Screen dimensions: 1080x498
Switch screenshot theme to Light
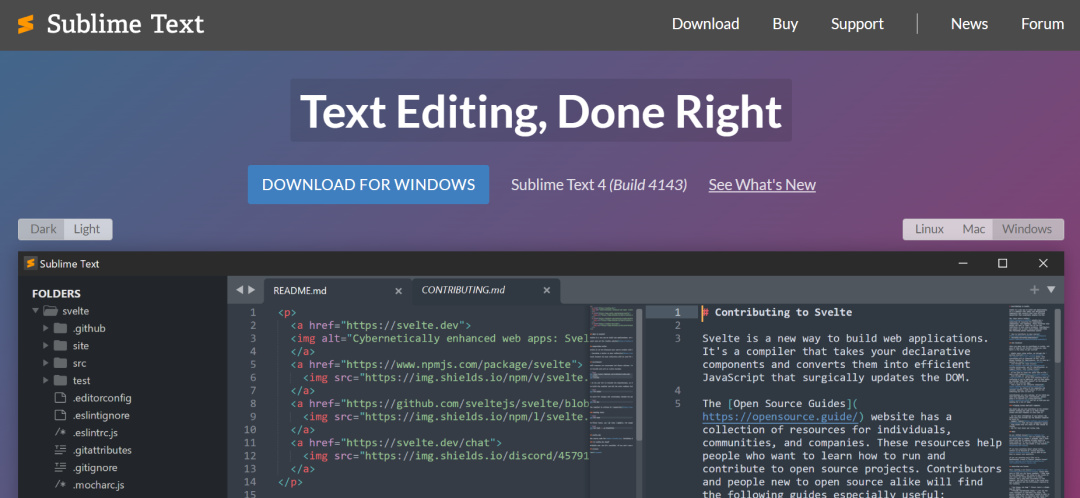[x=87, y=229]
